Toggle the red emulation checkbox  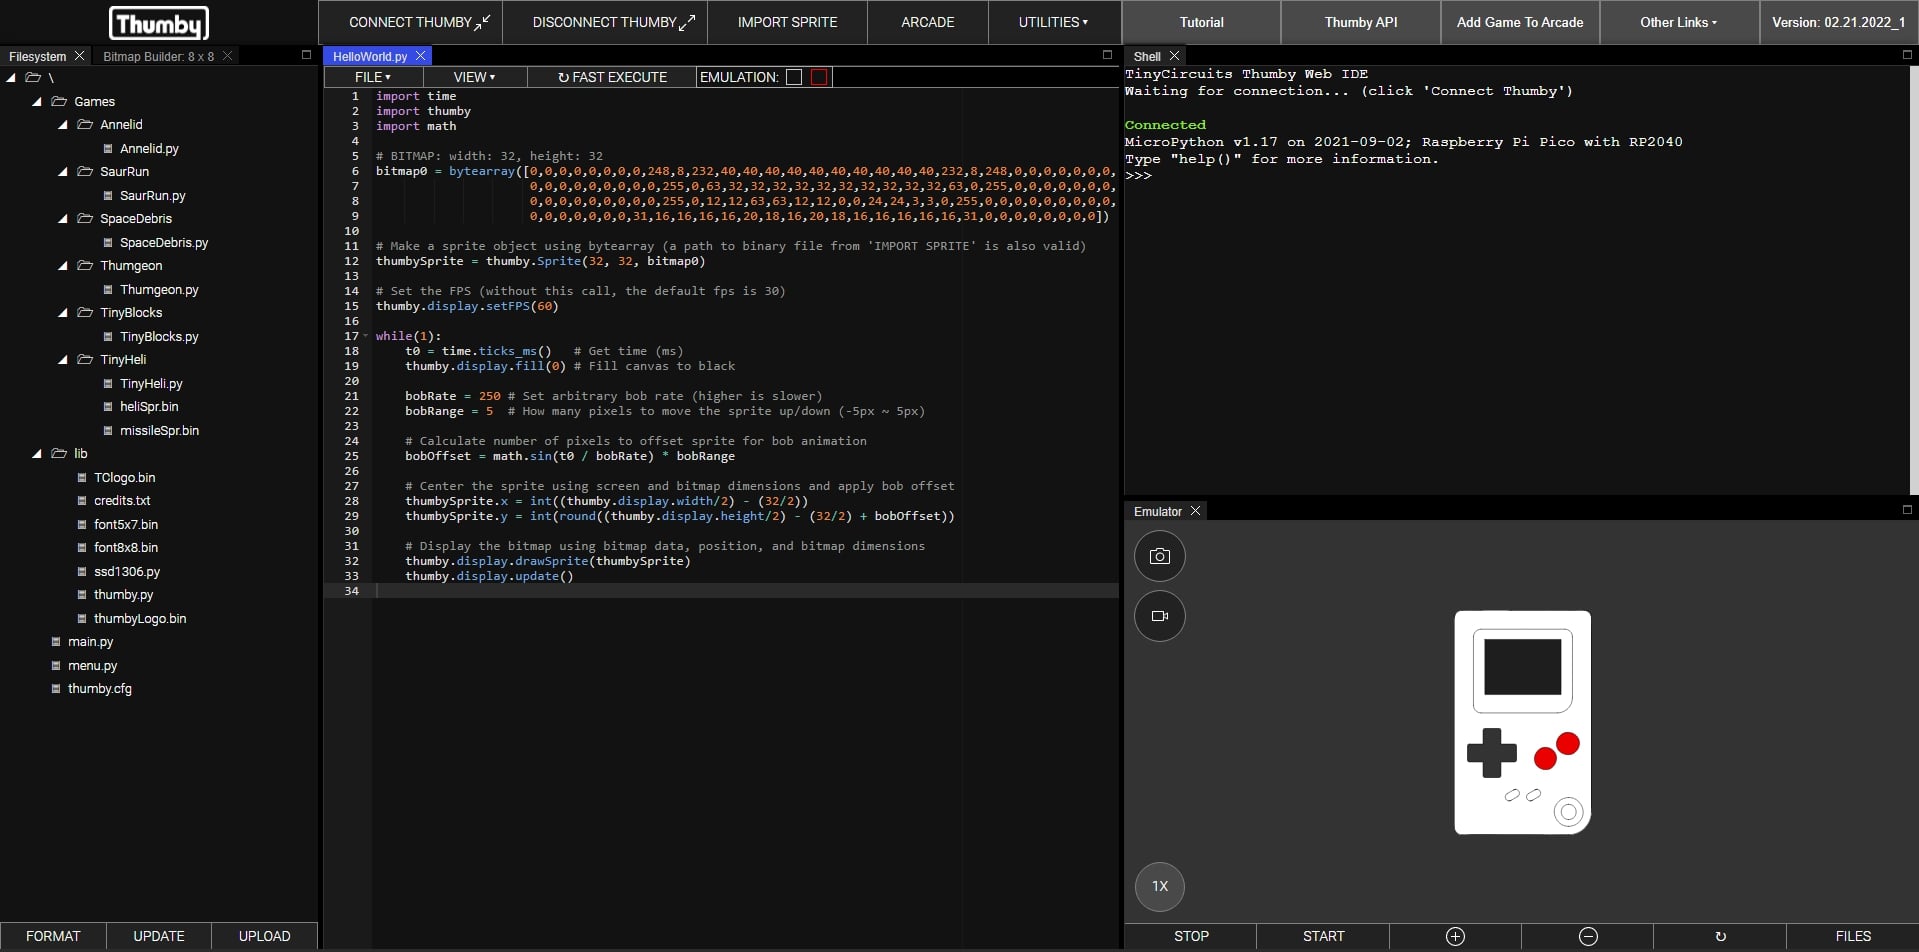819,77
